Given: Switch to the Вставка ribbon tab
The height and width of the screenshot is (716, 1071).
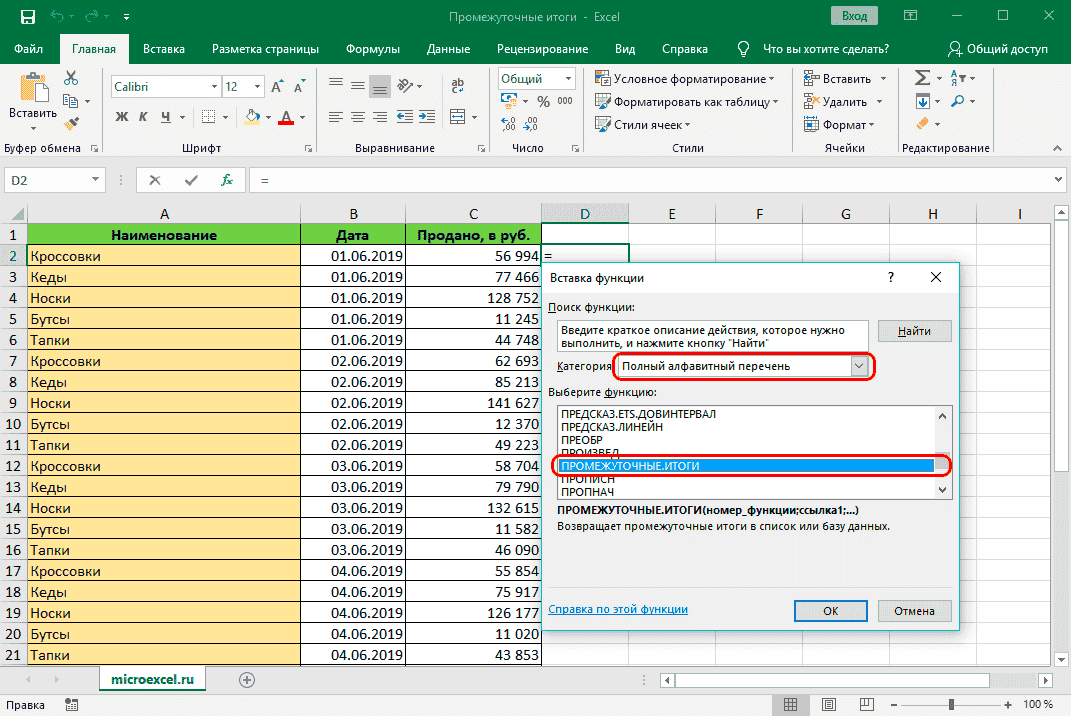Looking at the screenshot, I should click(x=163, y=49).
